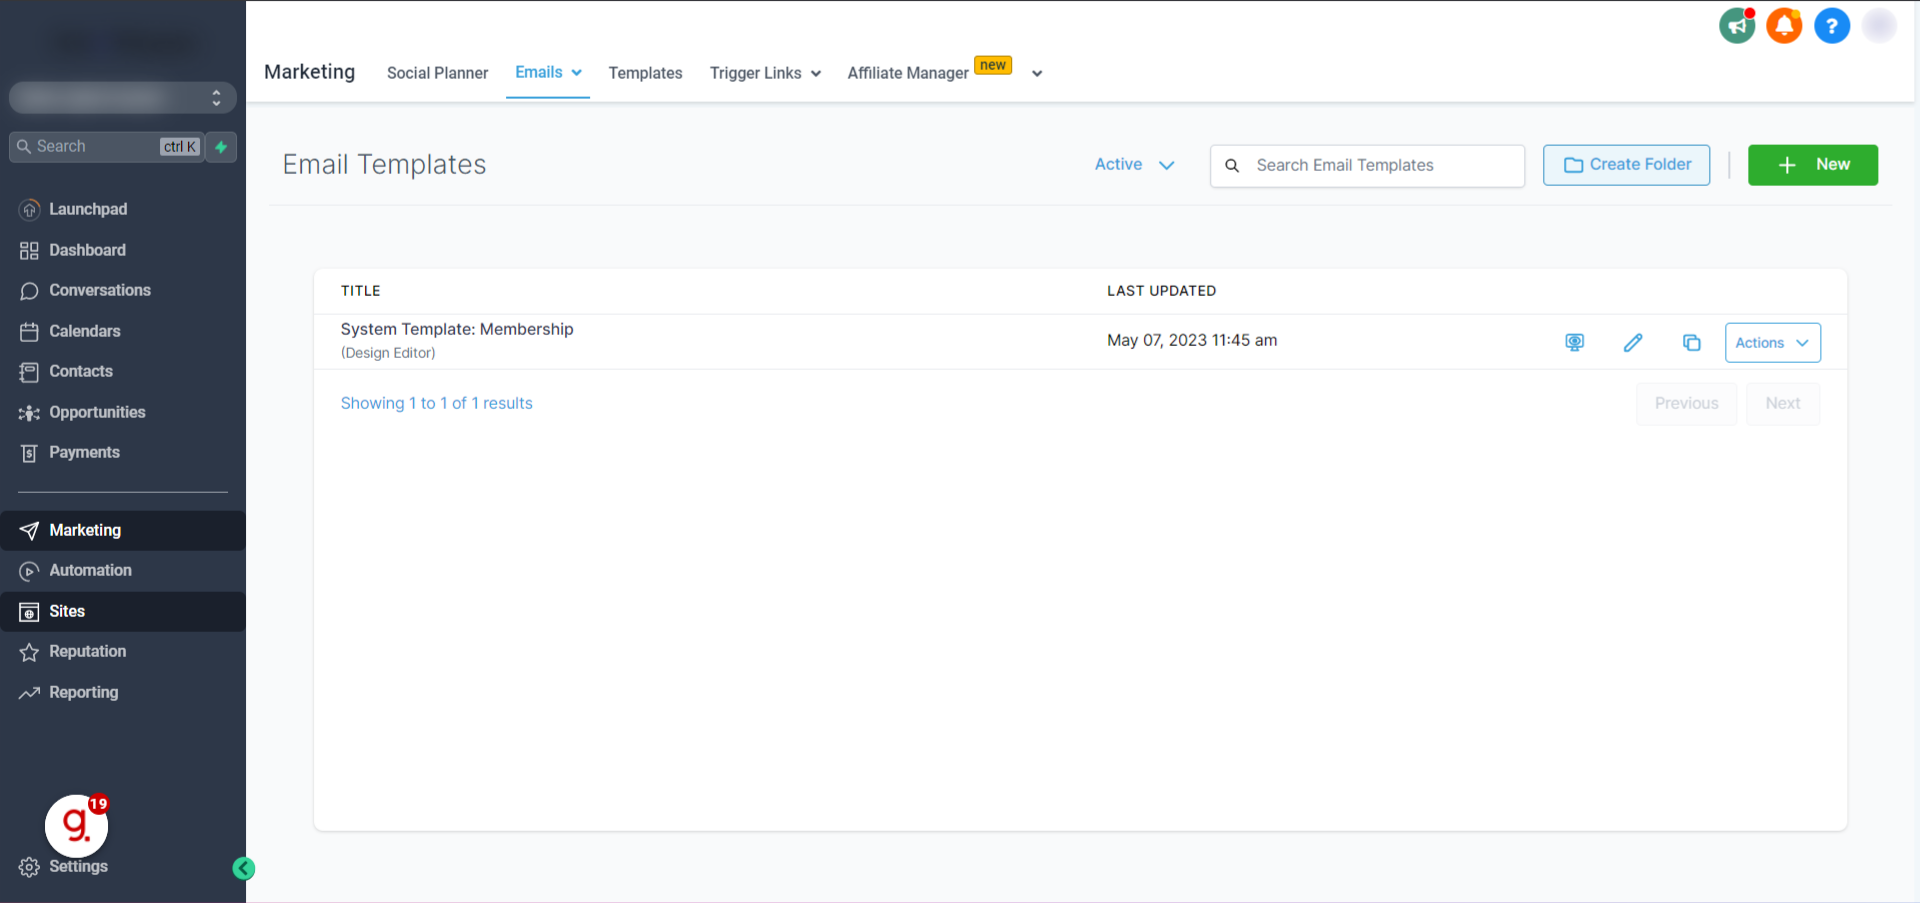Click the Reporting label in sidebar

[x=83, y=692]
